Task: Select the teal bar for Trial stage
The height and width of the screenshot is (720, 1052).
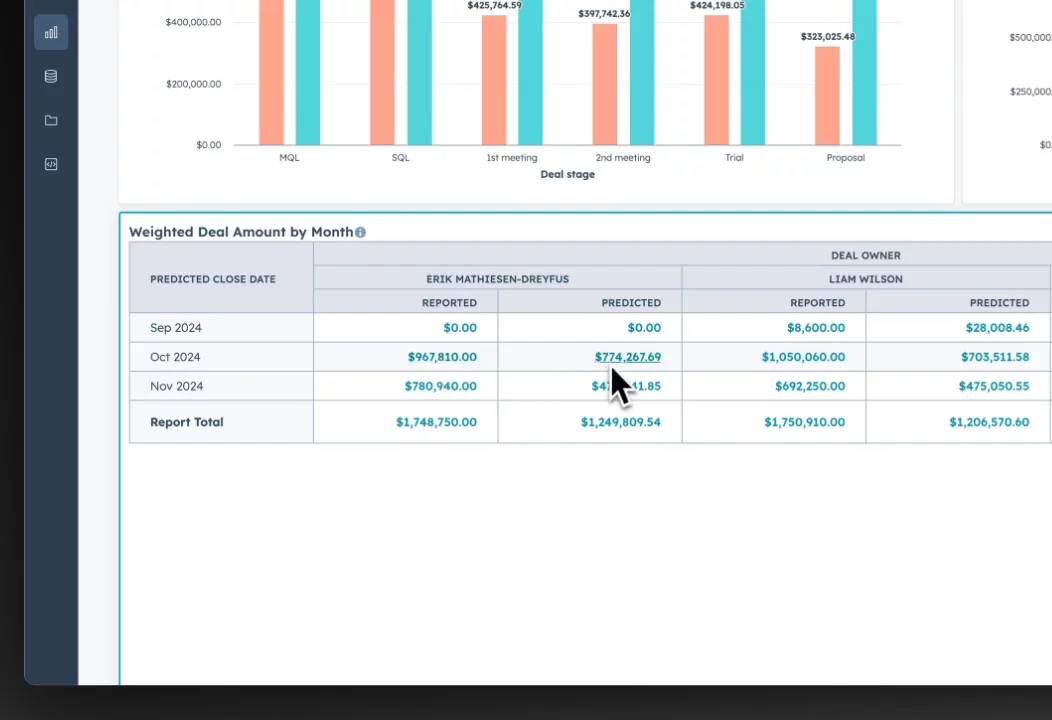Action: (x=753, y=72)
